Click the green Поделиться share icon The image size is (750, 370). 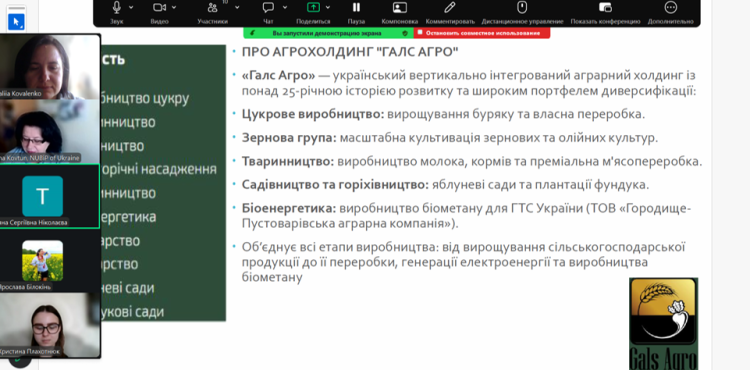tap(313, 7)
